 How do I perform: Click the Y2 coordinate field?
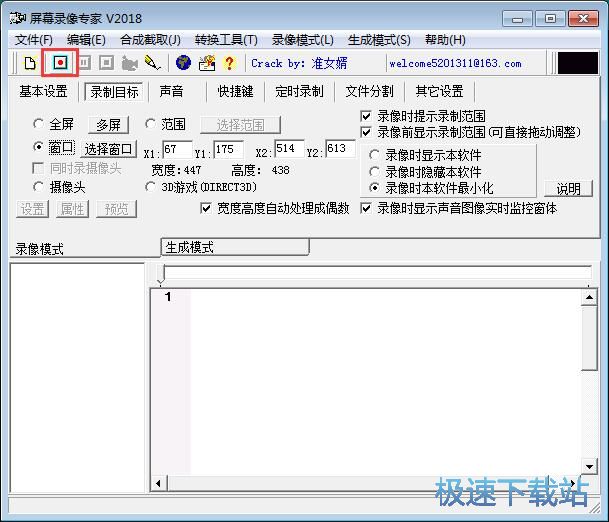340,148
